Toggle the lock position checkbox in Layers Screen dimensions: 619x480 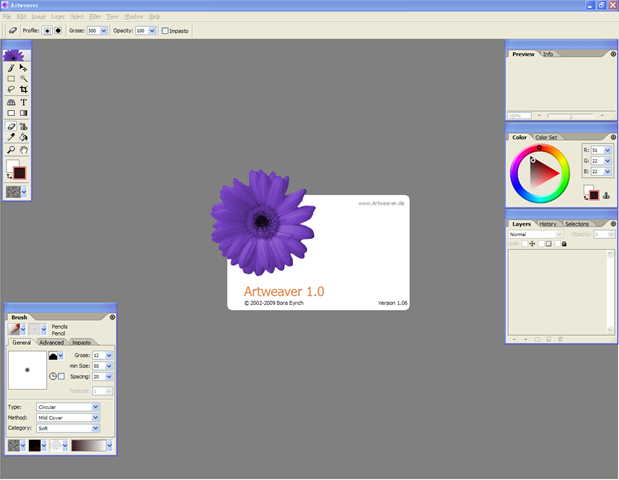pos(525,244)
